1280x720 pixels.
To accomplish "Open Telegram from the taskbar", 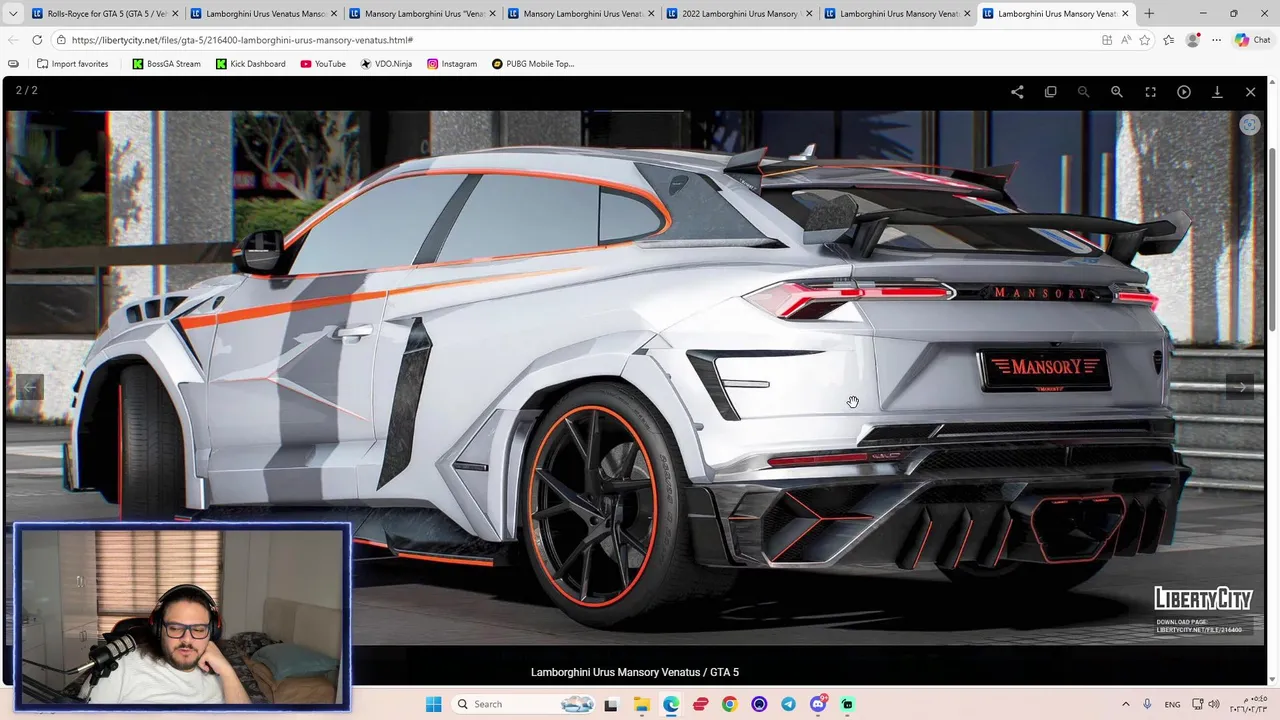I will point(788,704).
